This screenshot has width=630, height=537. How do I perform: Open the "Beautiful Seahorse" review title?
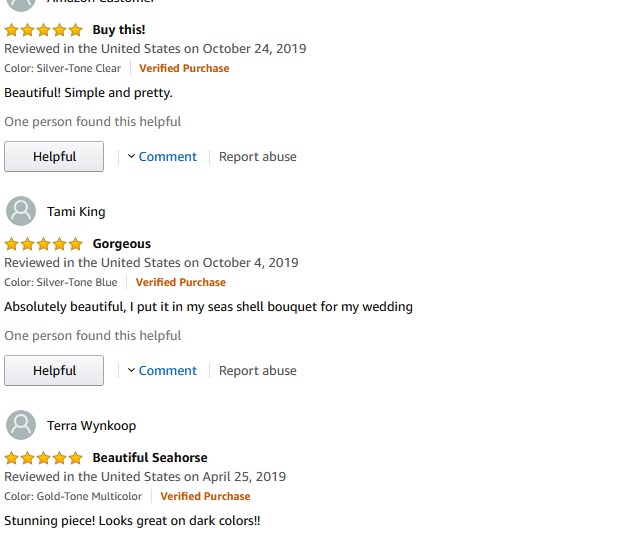point(150,458)
